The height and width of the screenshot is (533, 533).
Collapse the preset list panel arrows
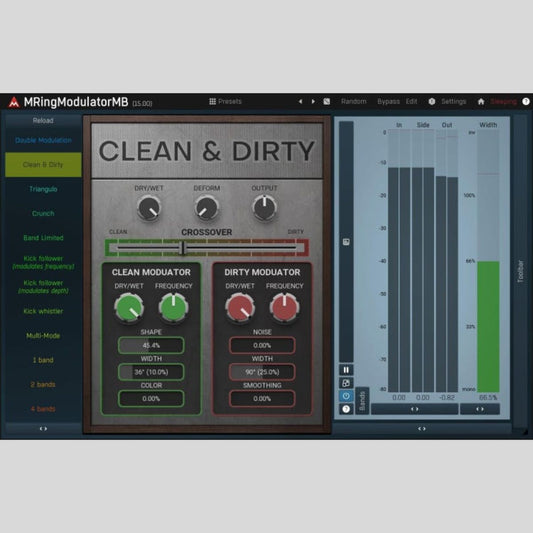(43, 429)
